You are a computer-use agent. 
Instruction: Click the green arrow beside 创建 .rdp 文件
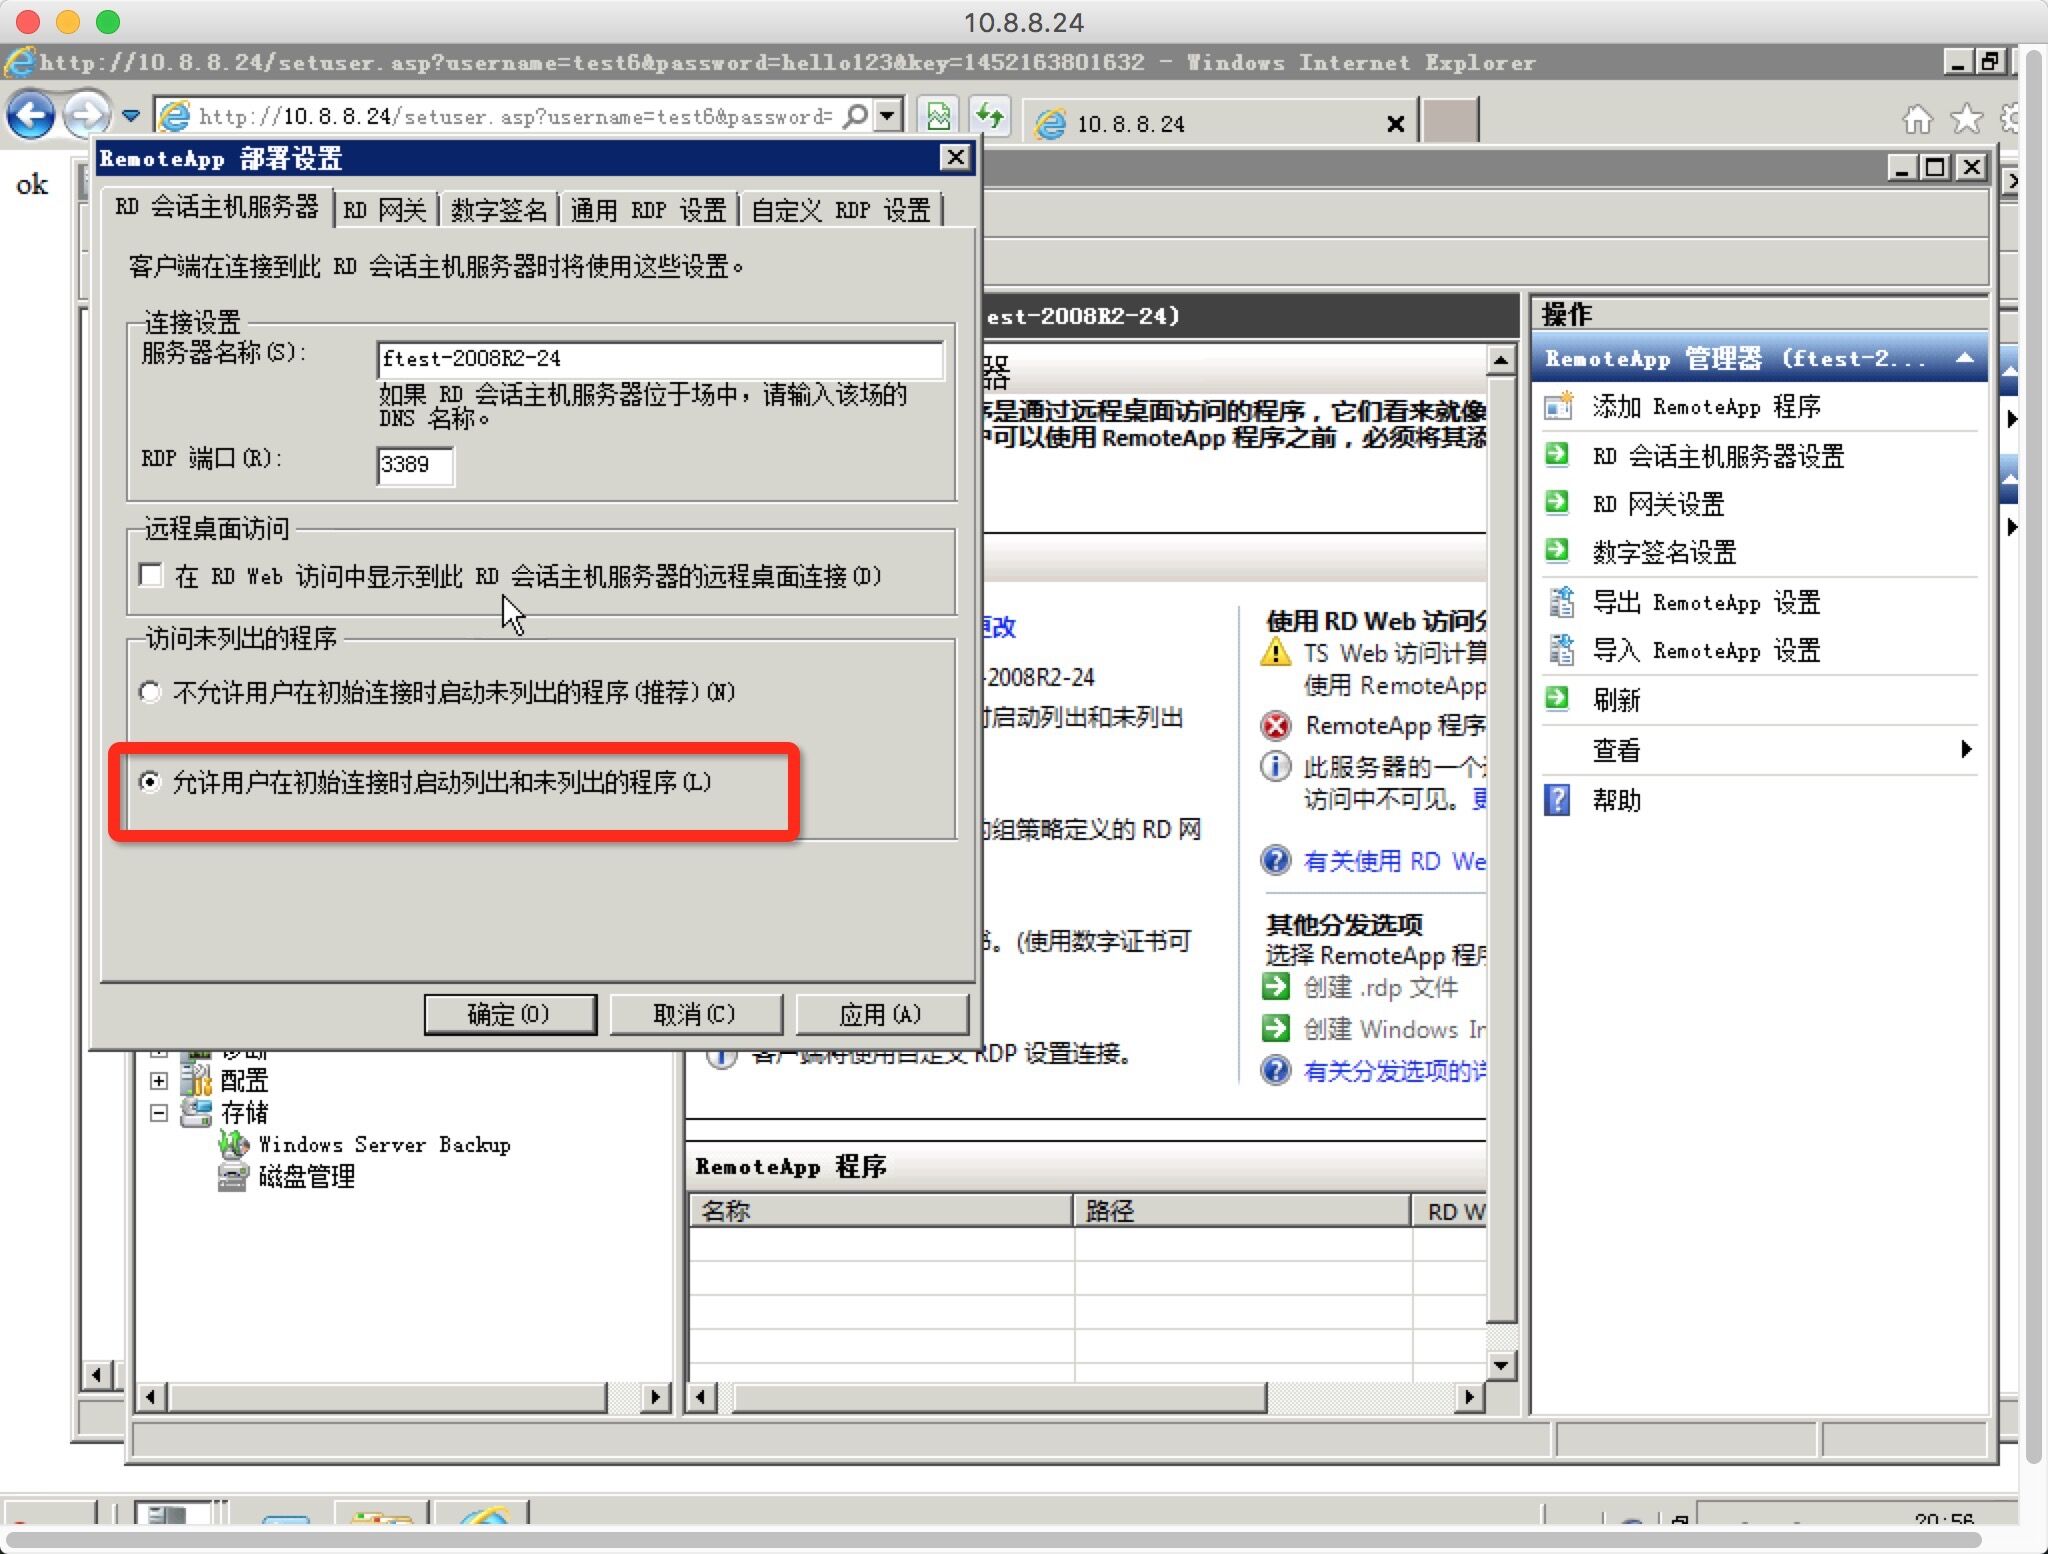[x=1276, y=987]
